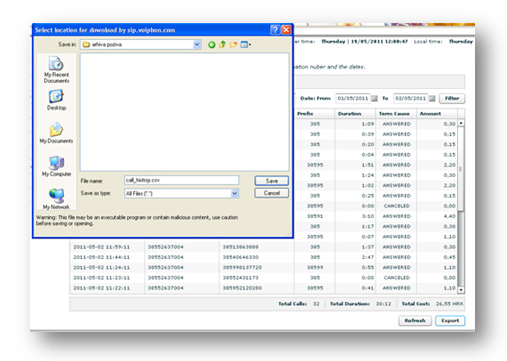Click destination number 385998137720
This screenshot has width=507, height=361.
242,268
